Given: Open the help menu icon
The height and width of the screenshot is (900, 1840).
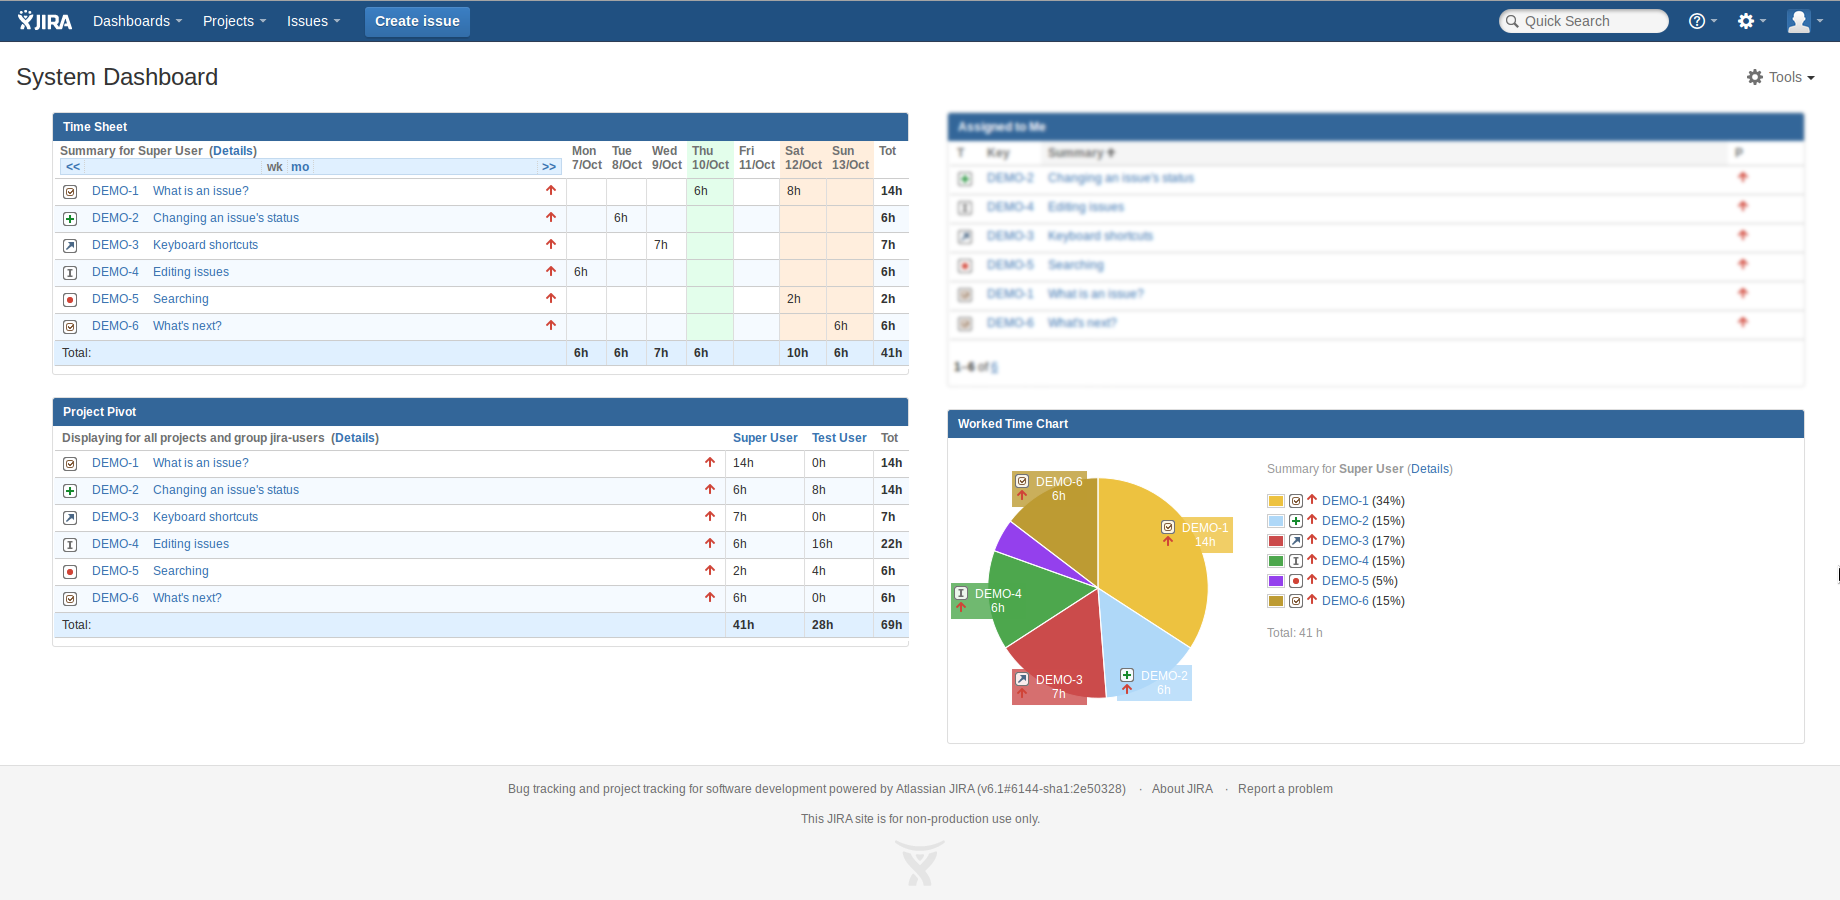Looking at the screenshot, I should point(1702,21).
